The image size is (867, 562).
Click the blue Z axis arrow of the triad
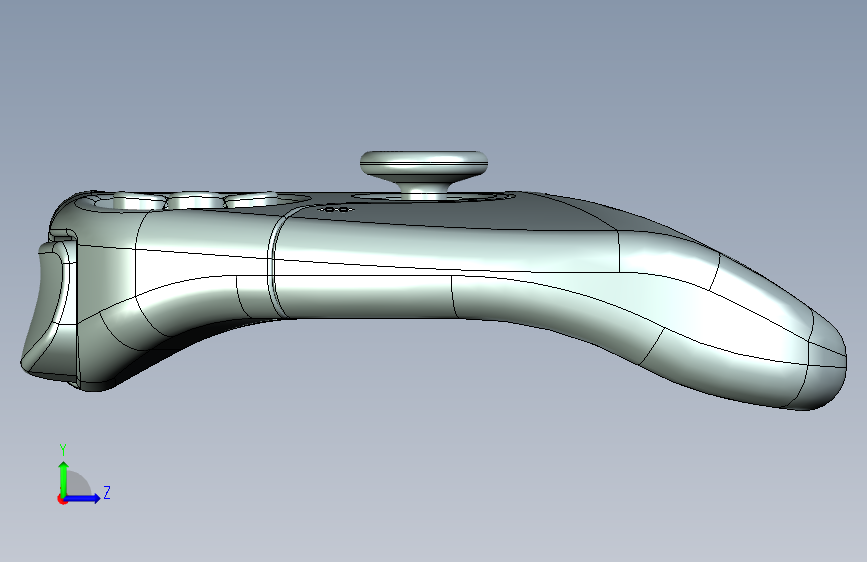pyautogui.click(x=83, y=498)
